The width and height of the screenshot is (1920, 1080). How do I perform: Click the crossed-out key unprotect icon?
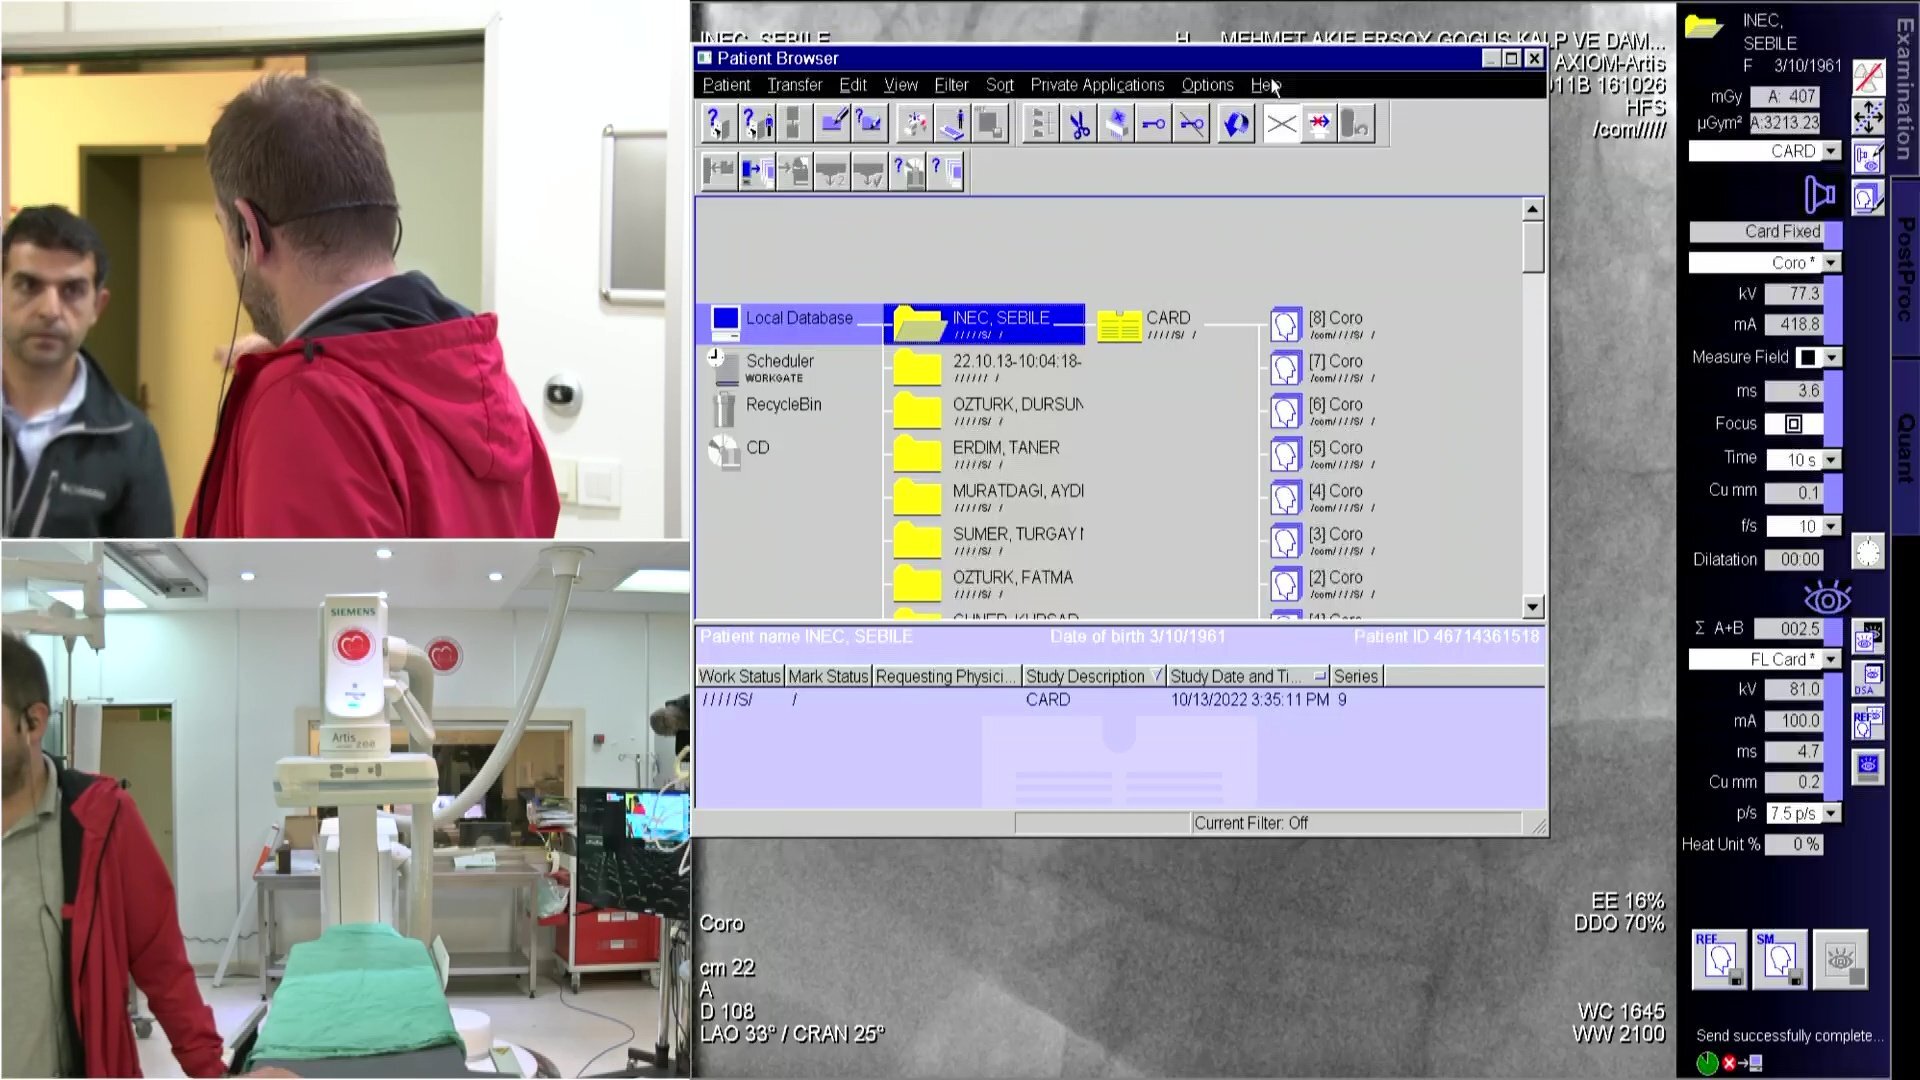tap(1191, 125)
